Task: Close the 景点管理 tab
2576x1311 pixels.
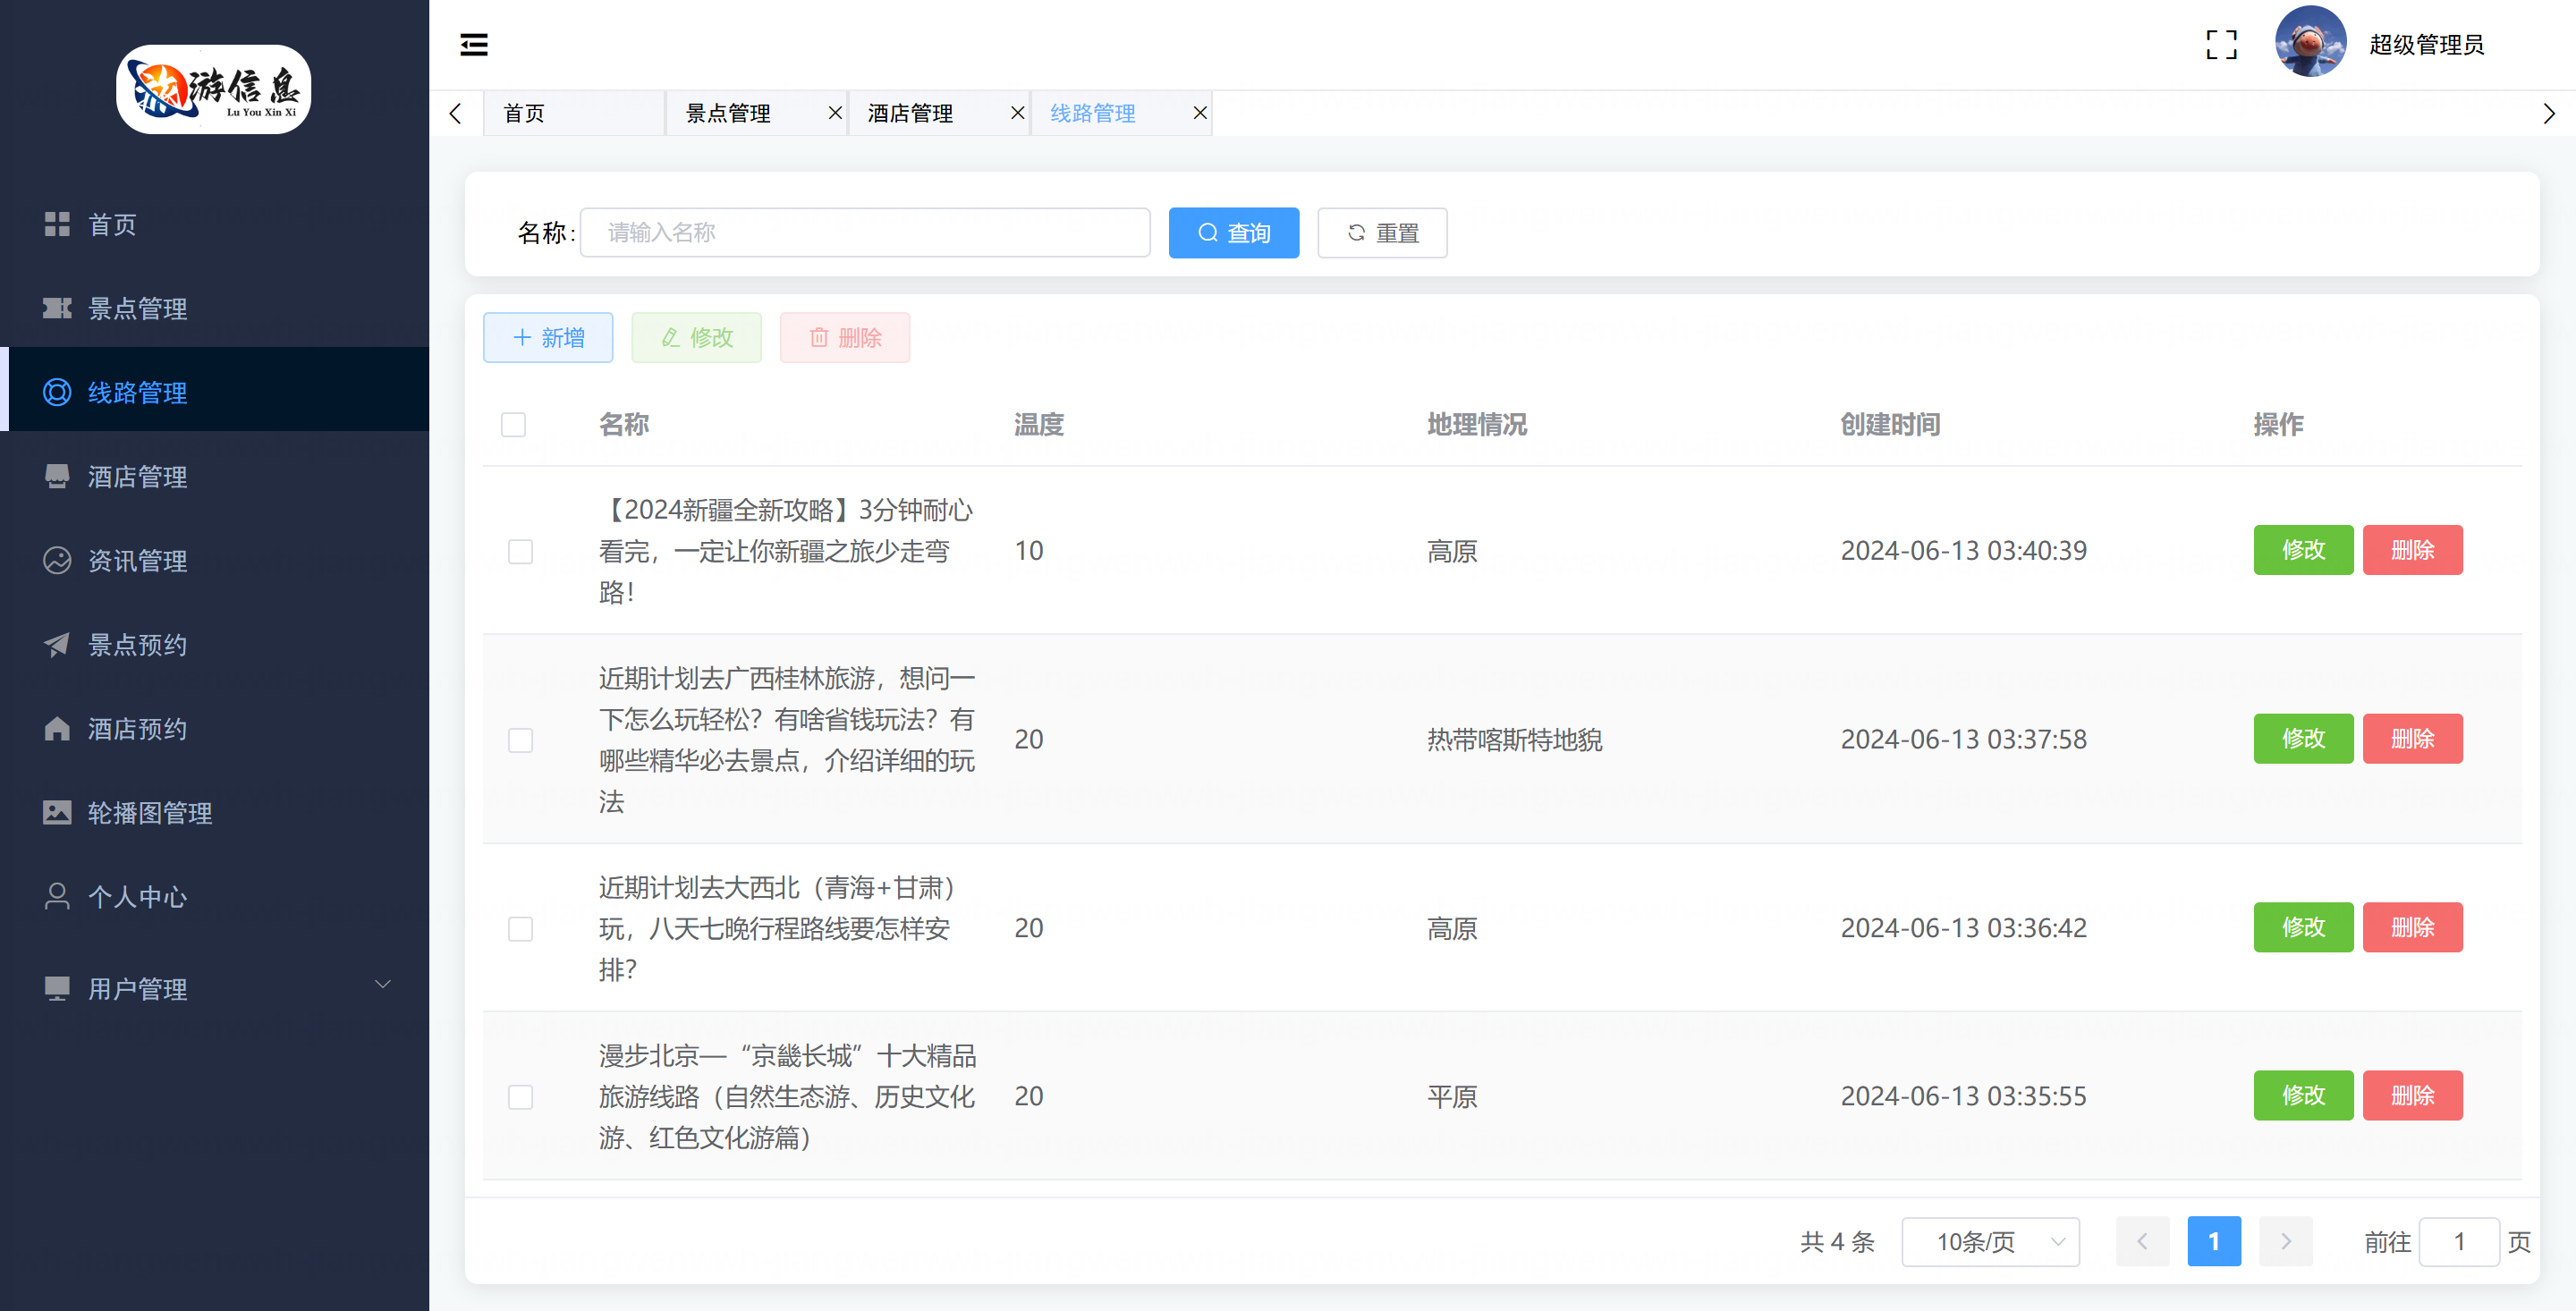Action: 835,113
